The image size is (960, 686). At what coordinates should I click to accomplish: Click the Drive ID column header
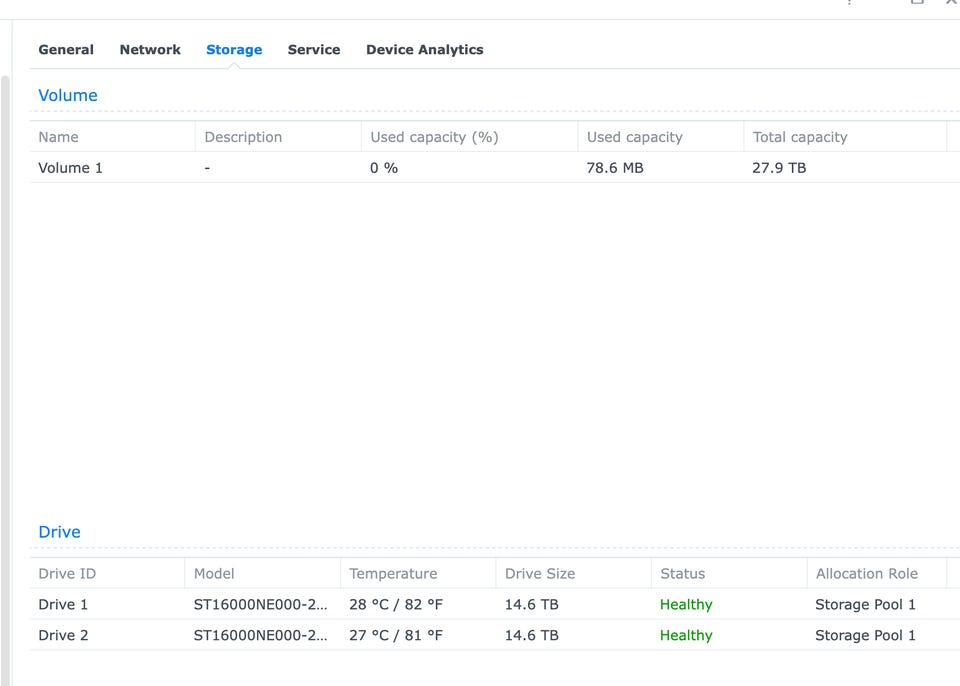[67, 574]
